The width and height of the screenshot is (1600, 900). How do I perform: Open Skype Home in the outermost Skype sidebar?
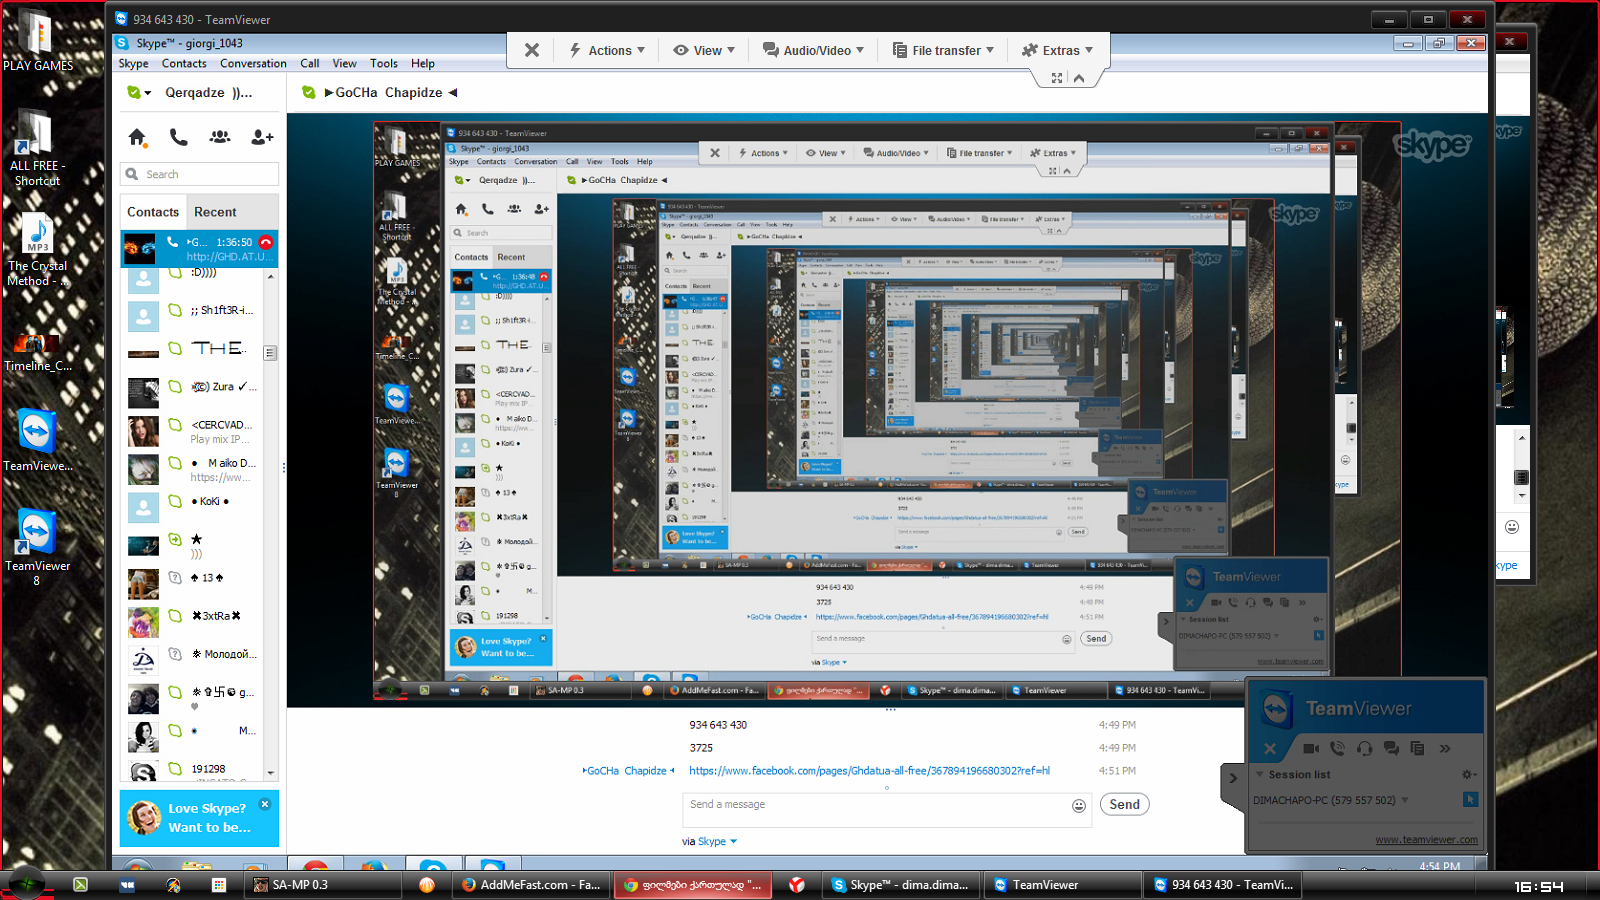coord(138,137)
